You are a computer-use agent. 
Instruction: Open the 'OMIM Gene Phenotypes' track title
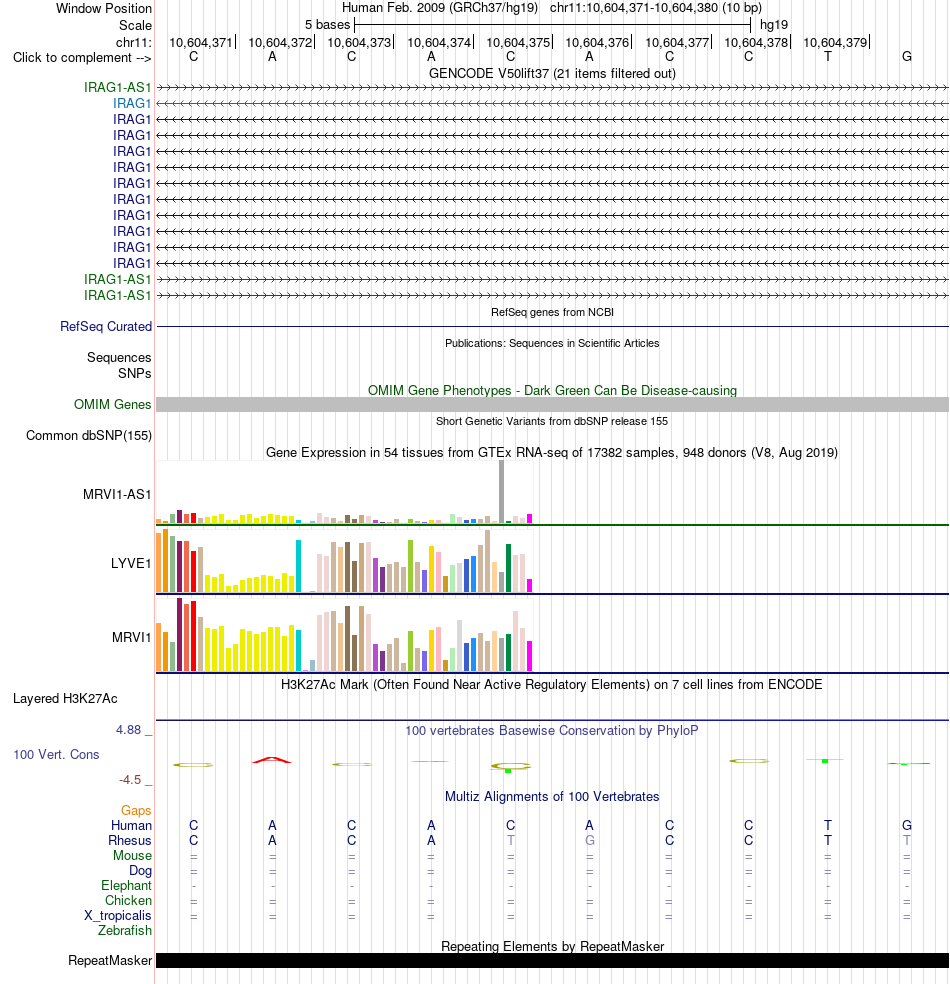pos(552,390)
